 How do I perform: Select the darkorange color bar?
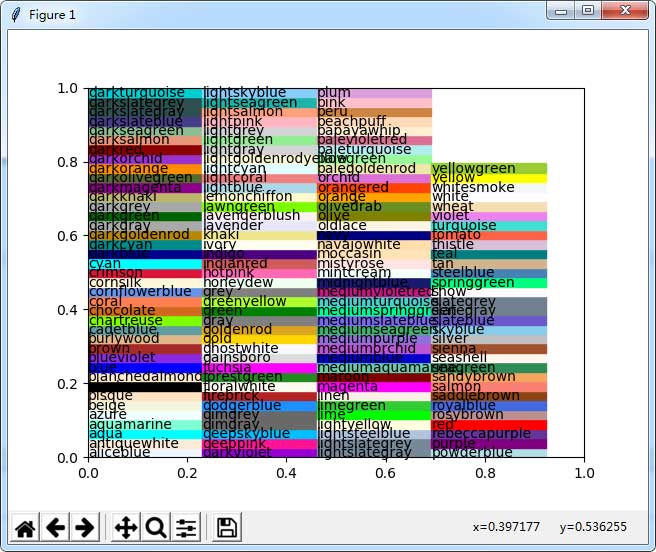pos(145,169)
